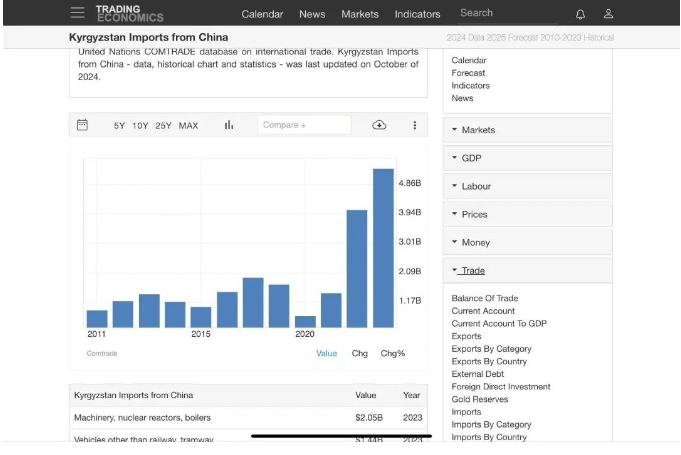Open Indicators in top navigation
The image size is (681, 455).
[417, 14]
